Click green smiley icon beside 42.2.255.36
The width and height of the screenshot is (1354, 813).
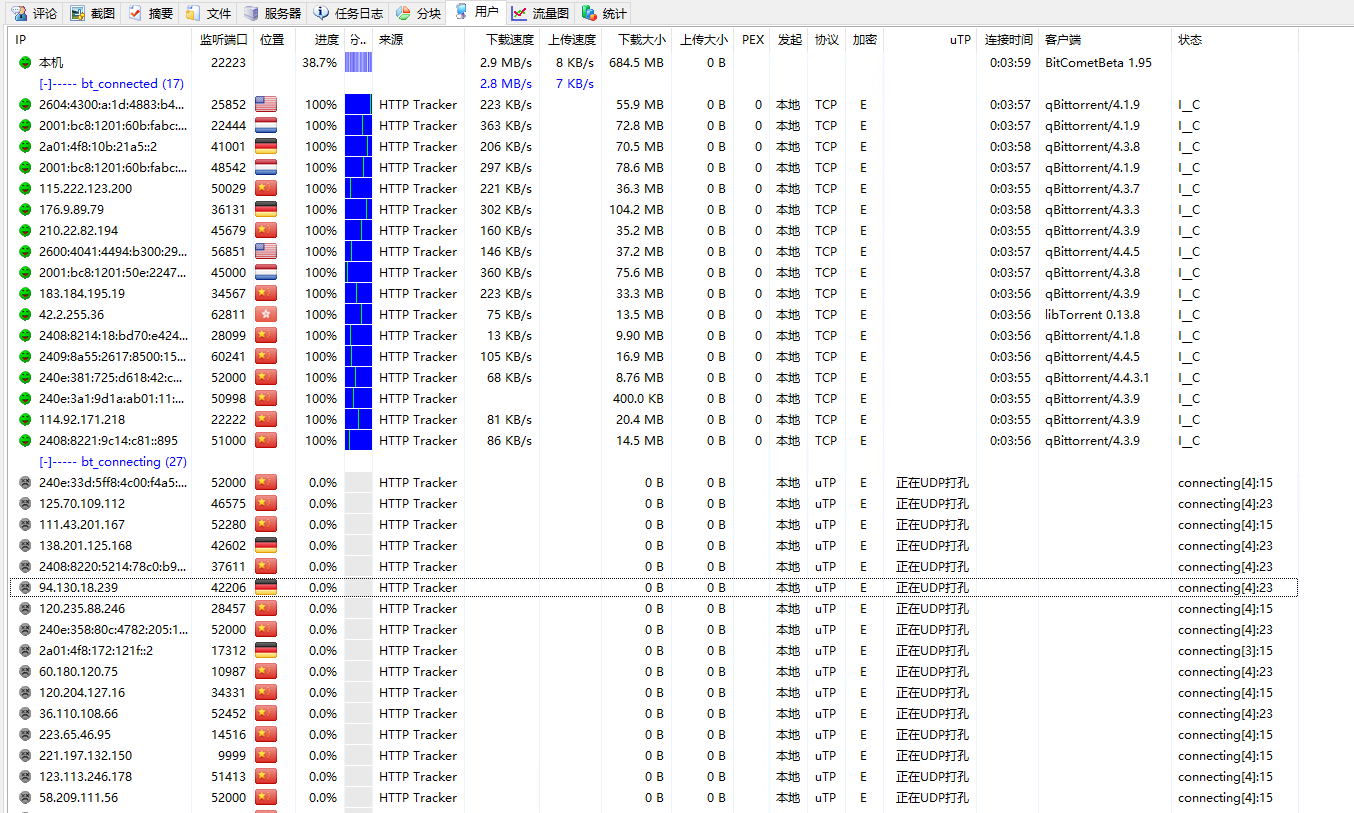pyautogui.click(x=25, y=315)
